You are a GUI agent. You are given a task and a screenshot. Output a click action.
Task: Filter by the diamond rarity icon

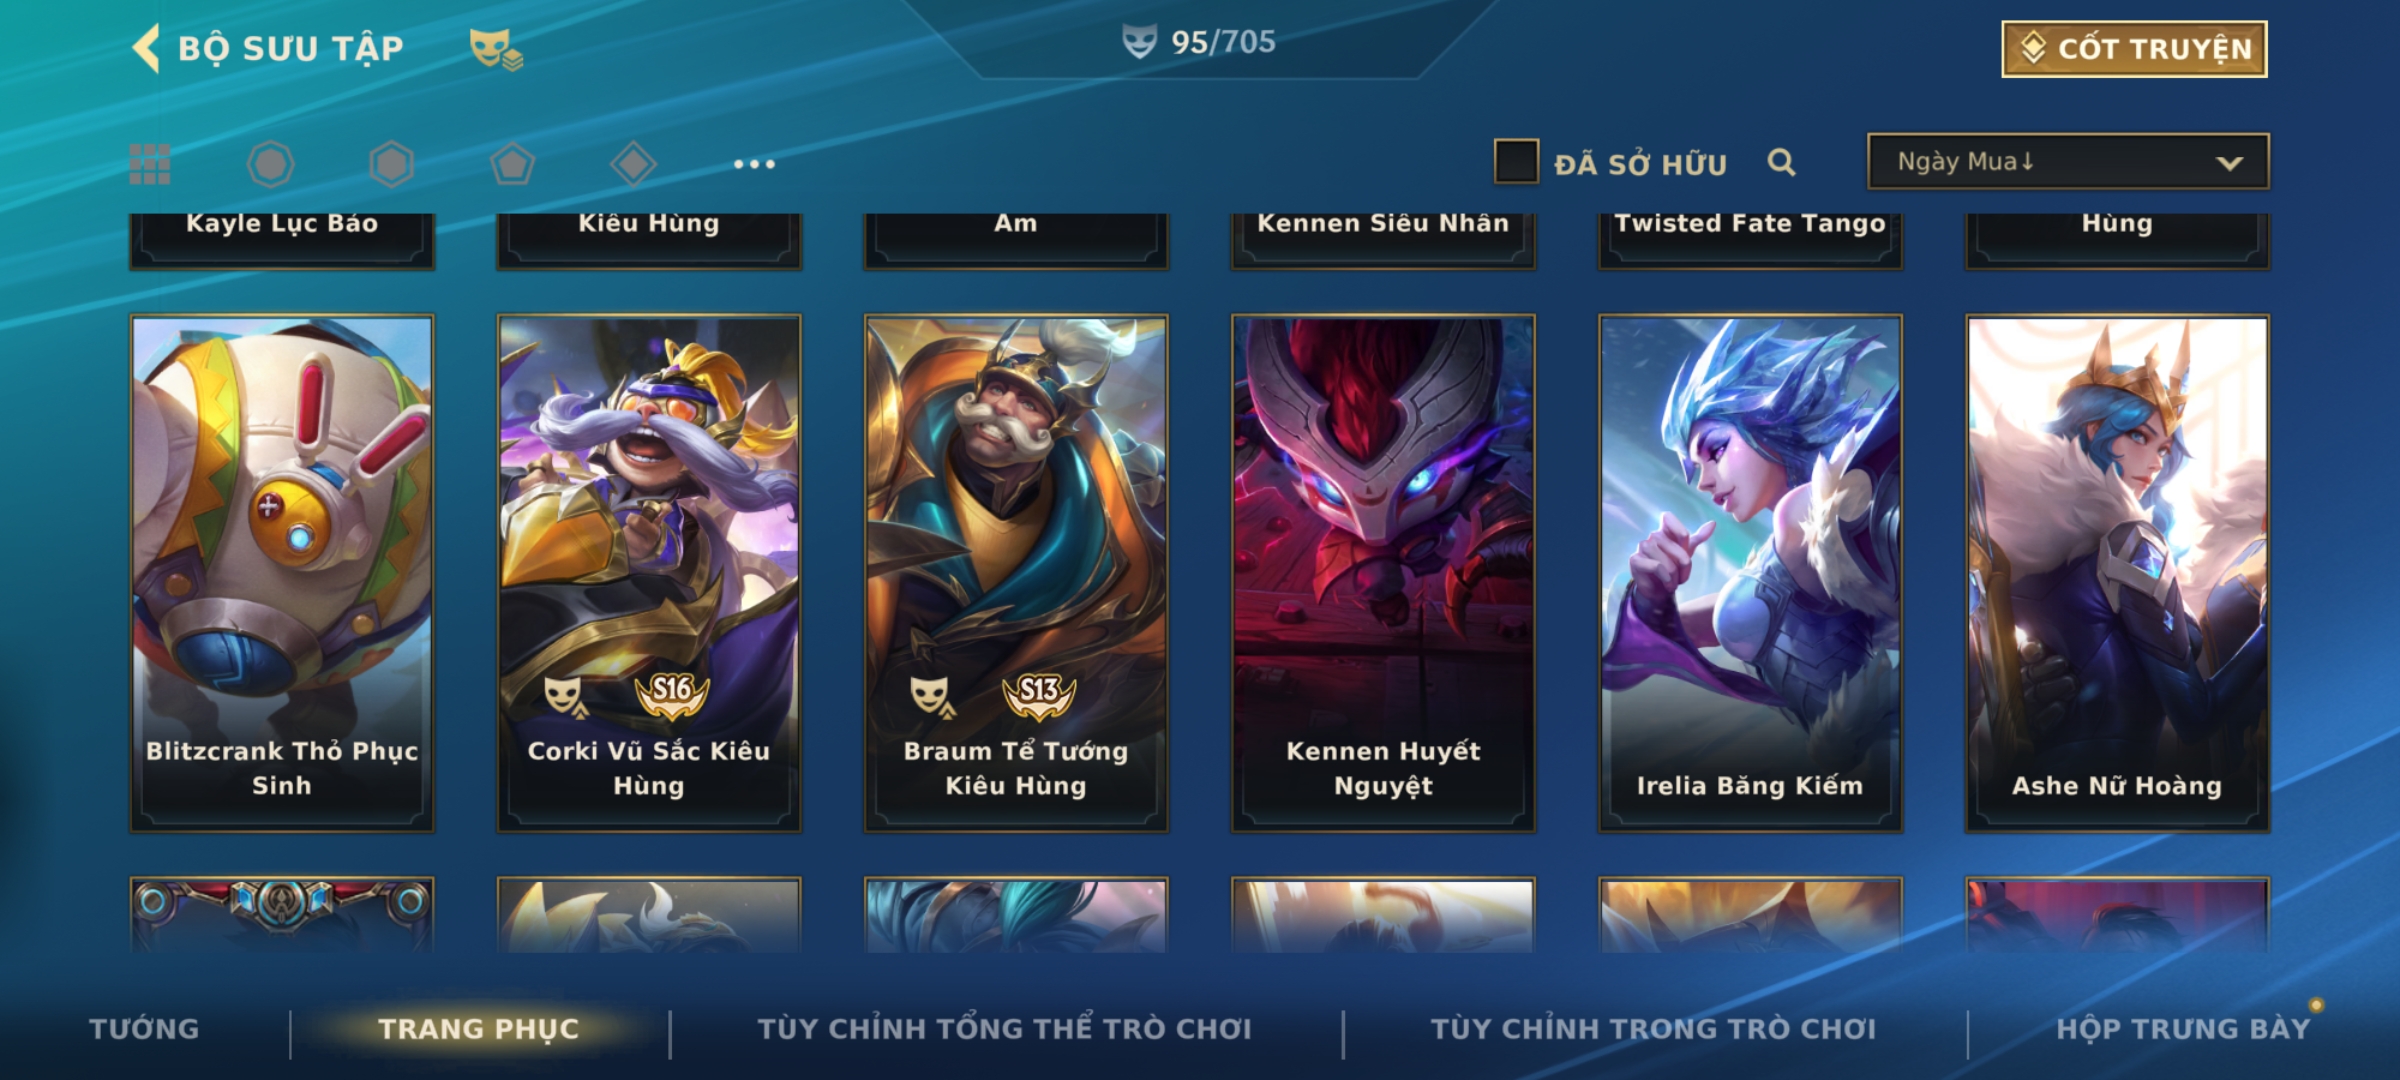633,164
